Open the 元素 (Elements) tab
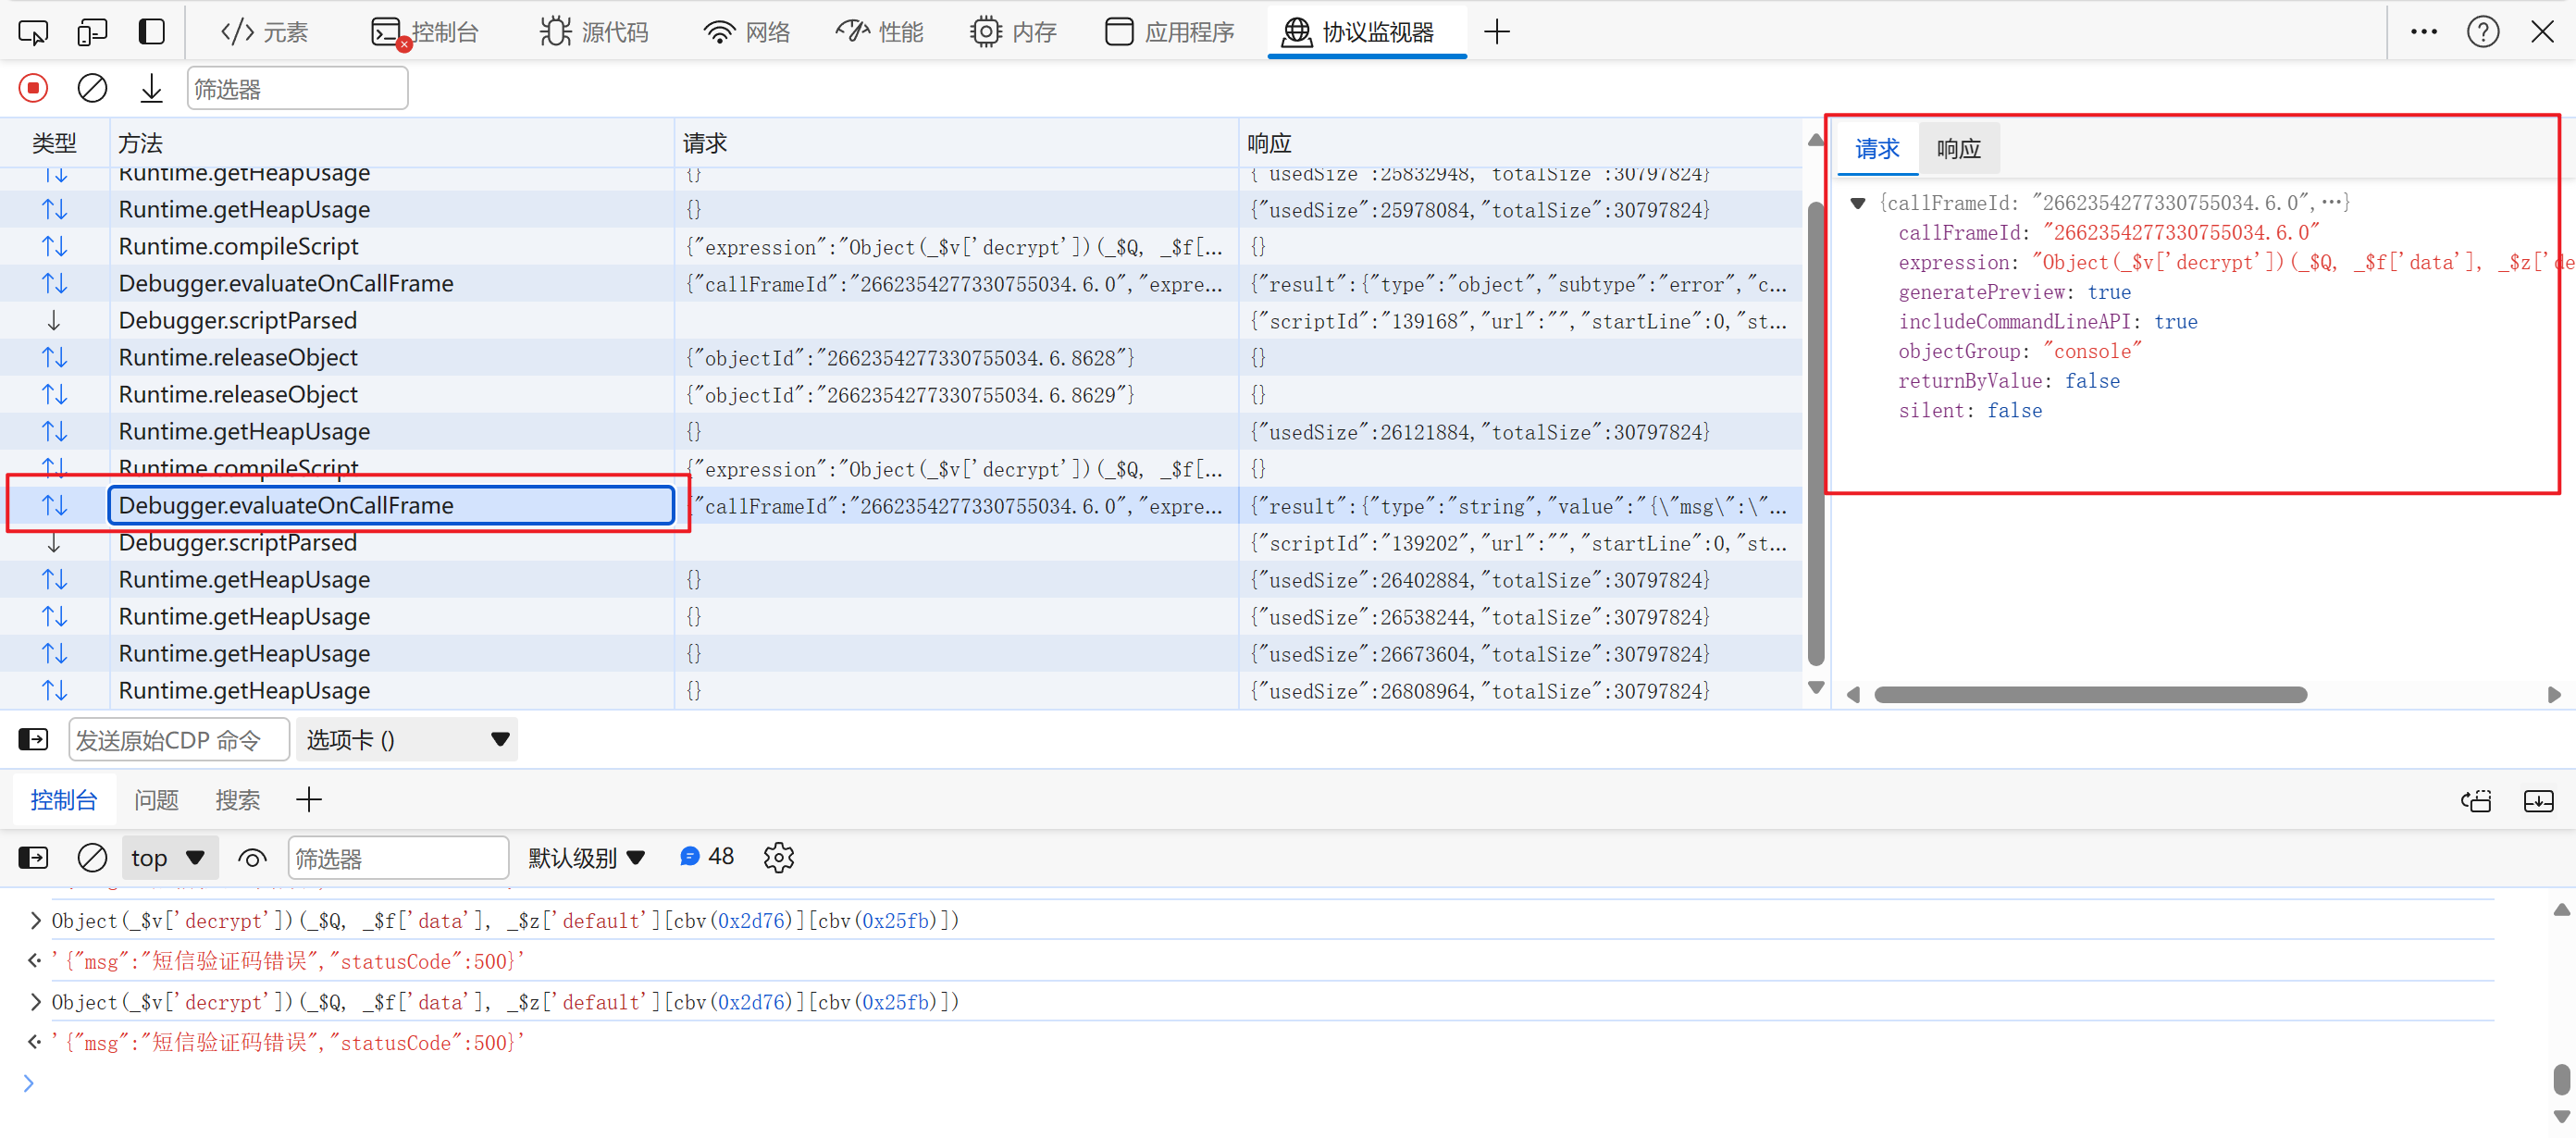Viewport: 2576px width, 1138px height. (x=264, y=32)
